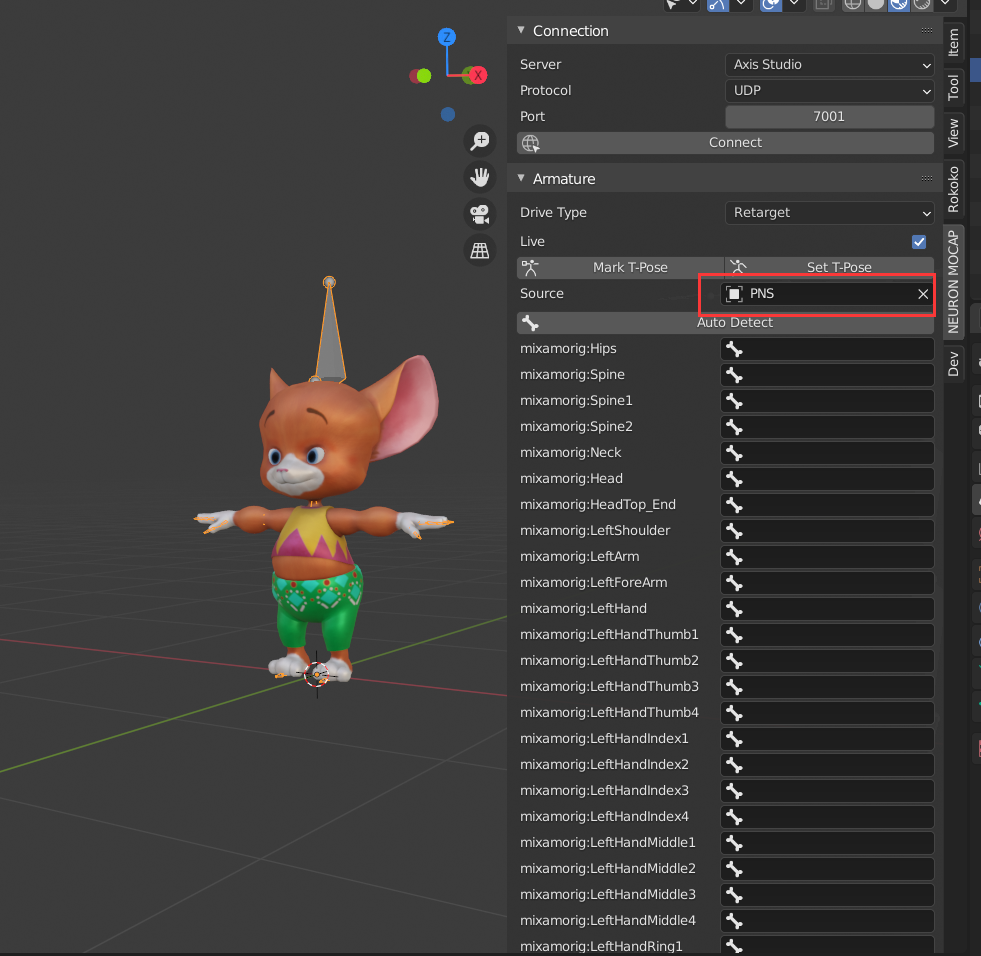Switch to the Rokoko sidebar tab
Image resolution: width=981 pixels, height=956 pixels.
(953, 187)
